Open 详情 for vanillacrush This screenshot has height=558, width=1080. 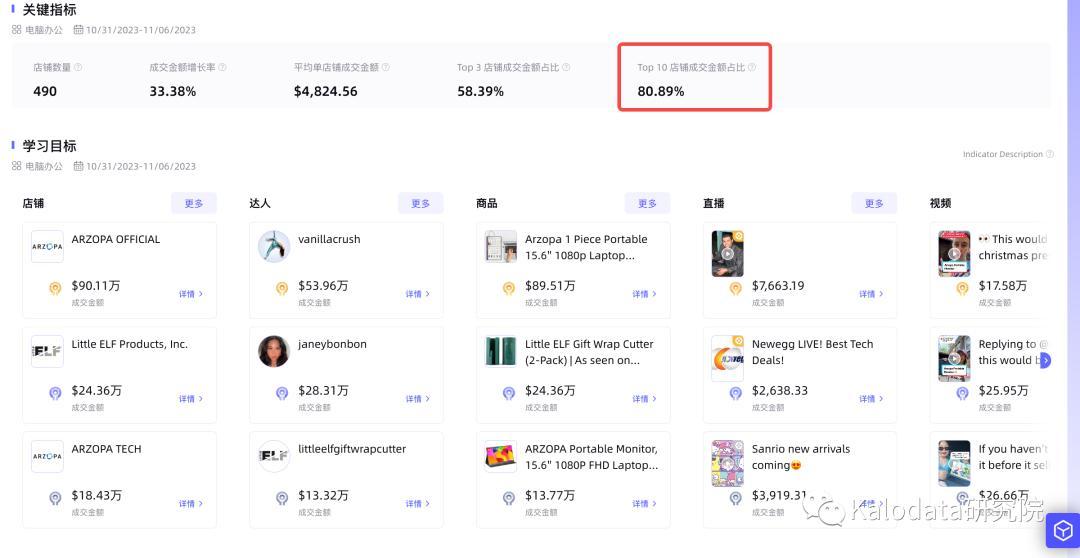pyautogui.click(x=417, y=294)
